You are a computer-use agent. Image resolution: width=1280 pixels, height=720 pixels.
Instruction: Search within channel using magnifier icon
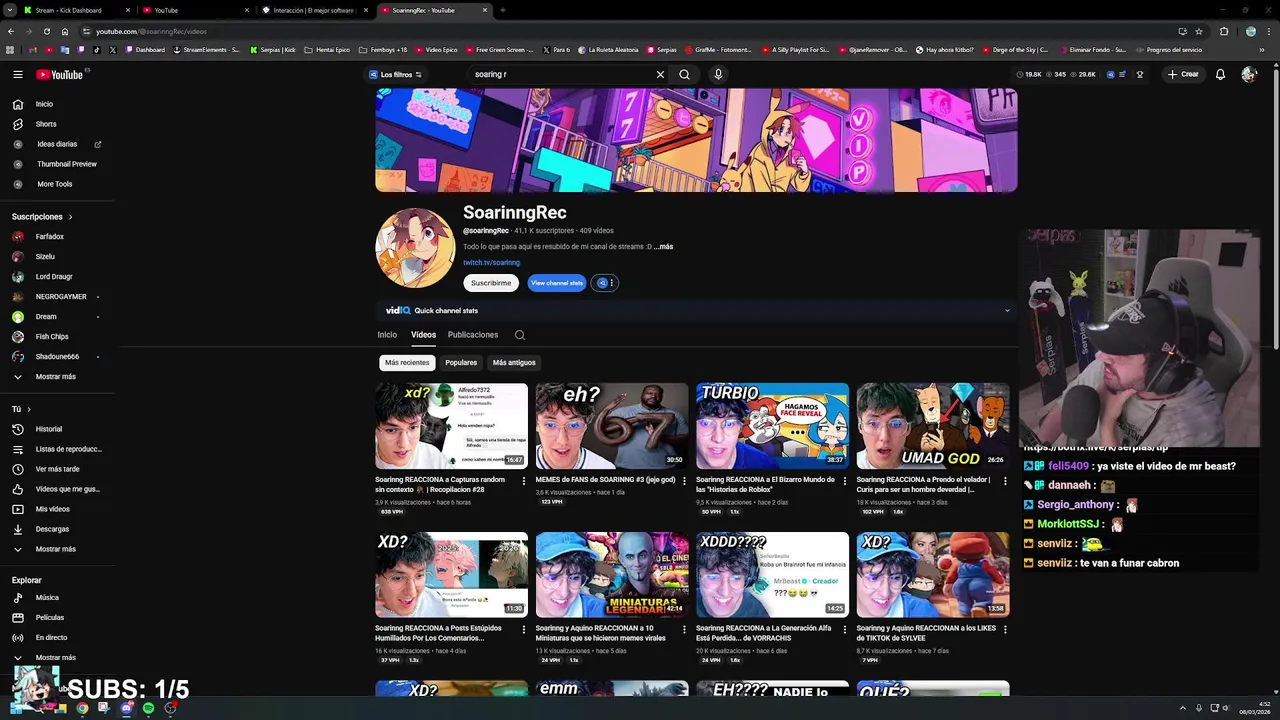(x=520, y=335)
